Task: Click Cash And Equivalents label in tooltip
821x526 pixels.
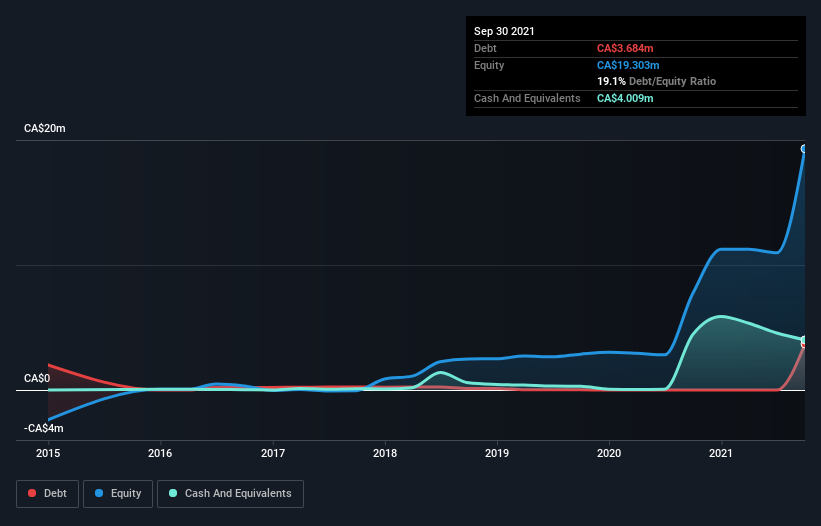Action: [x=527, y=98]
